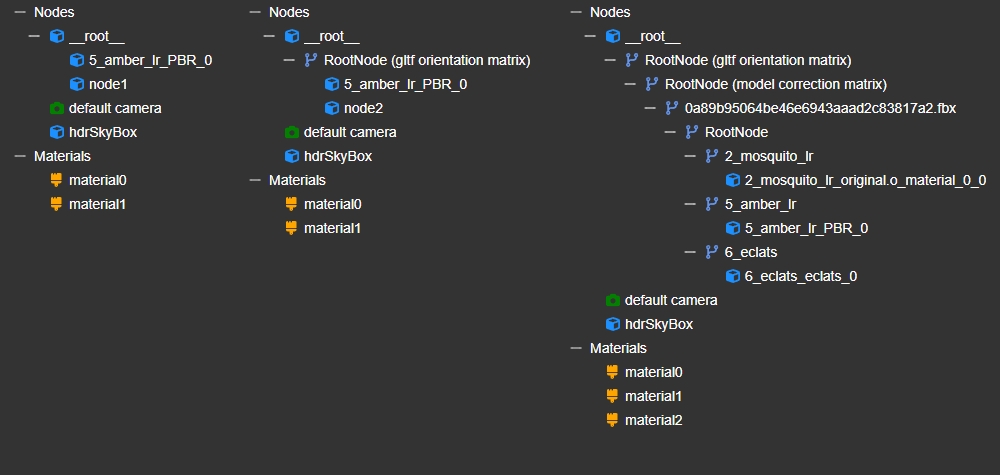Select material0 label in the node2 tree
This screenshot has height=475, width=1000.
333,204
